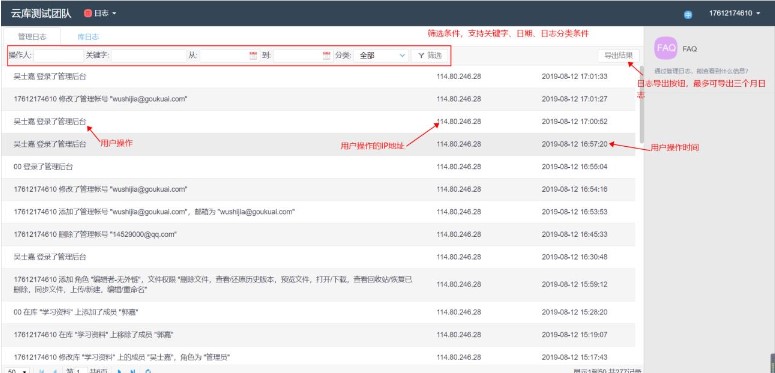Click the timestamp 2019-08-12 17:00:52
Viewport: 775px width, 373px height.
574,122
